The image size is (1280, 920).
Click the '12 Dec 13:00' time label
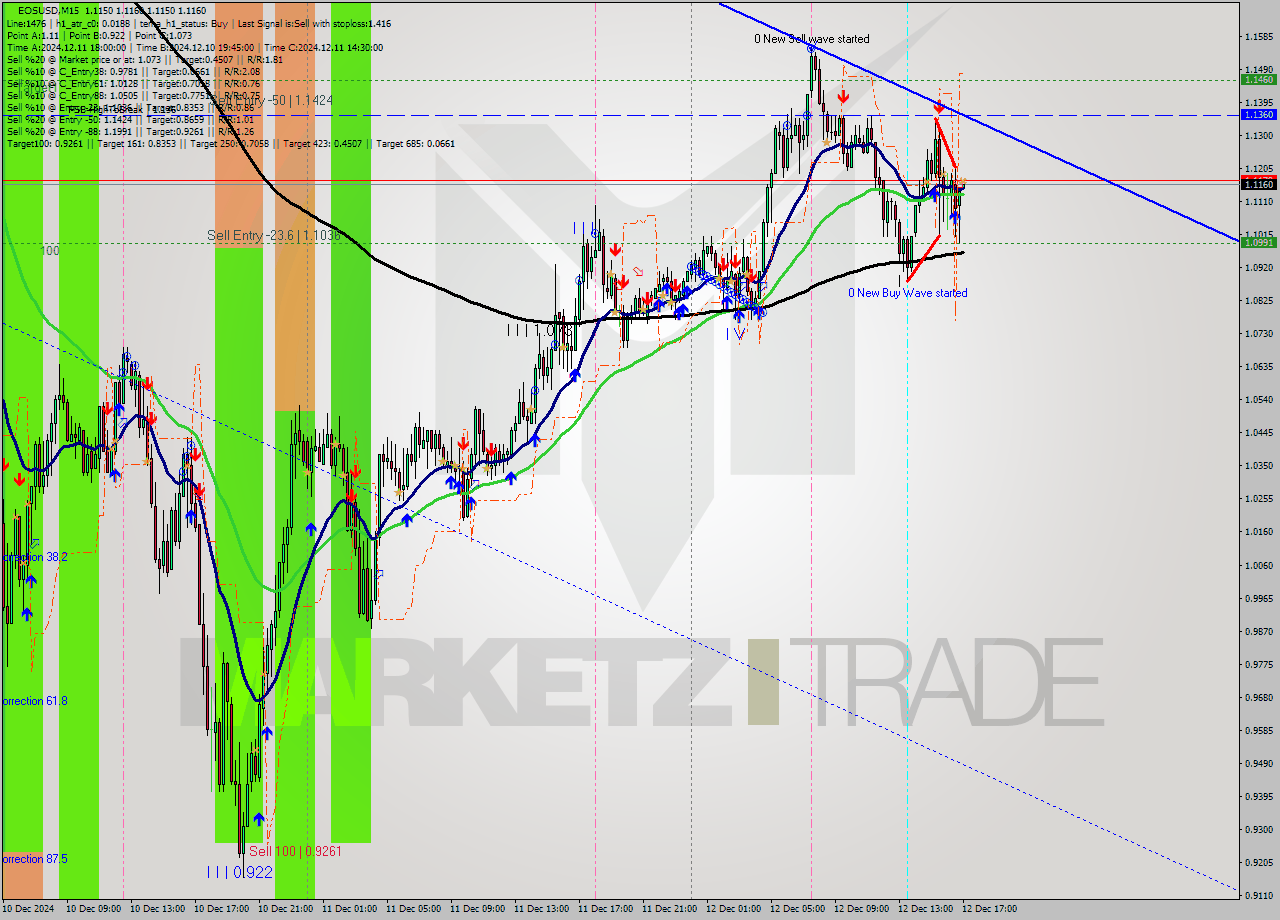click(925, 909)
